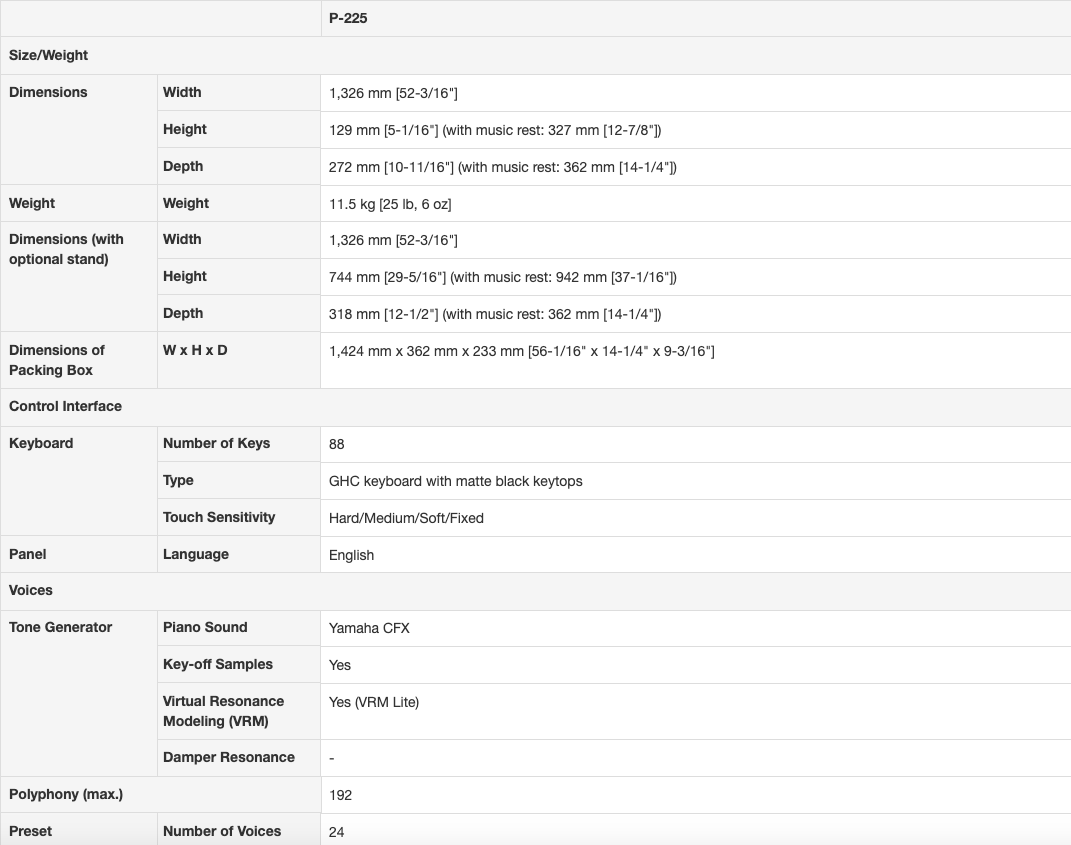Click the Dimensions of Packing Box label
The image size is (1071, 845).
click(57, 360)
